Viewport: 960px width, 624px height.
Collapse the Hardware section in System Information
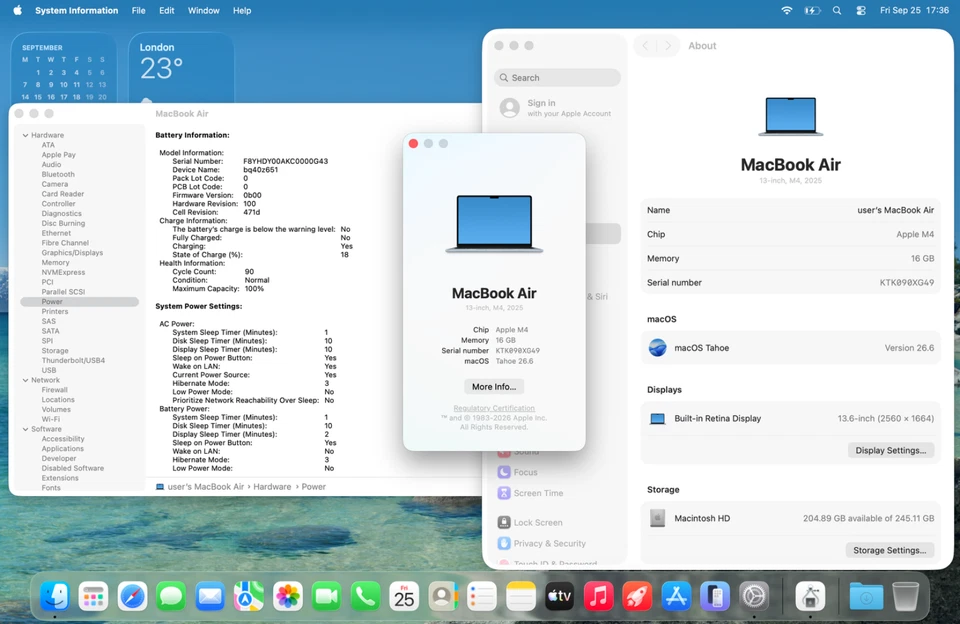(x=25, y=135)
